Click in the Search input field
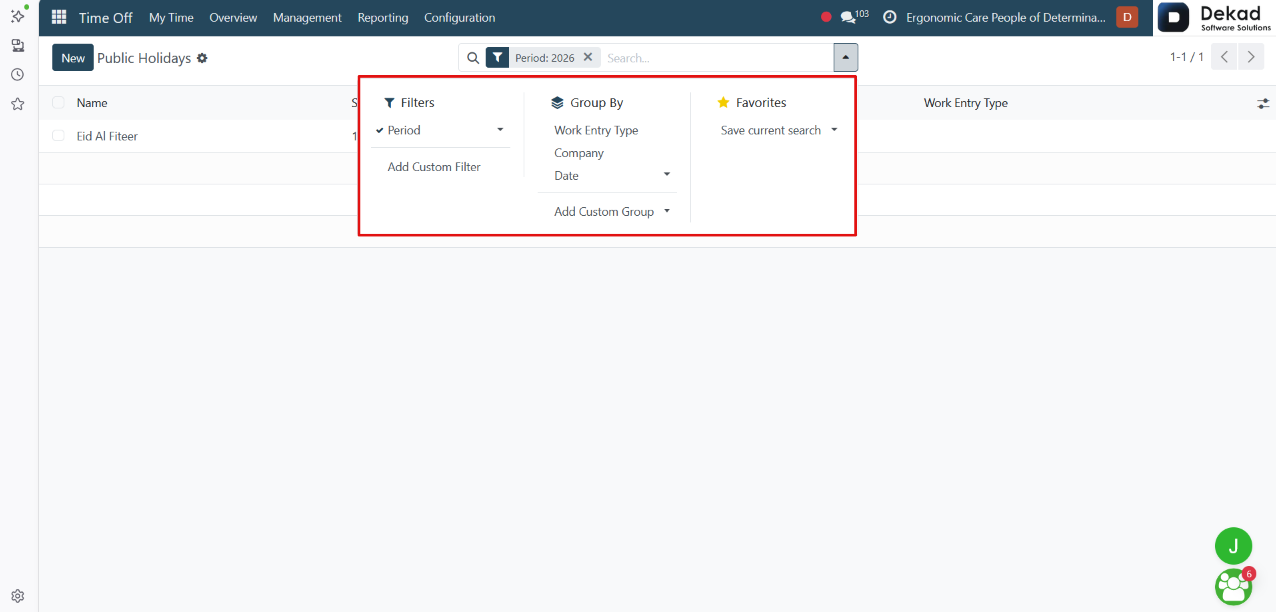The width and height of the screenshot is (1276, 612). pyautogui.click(x=716, y=58)
